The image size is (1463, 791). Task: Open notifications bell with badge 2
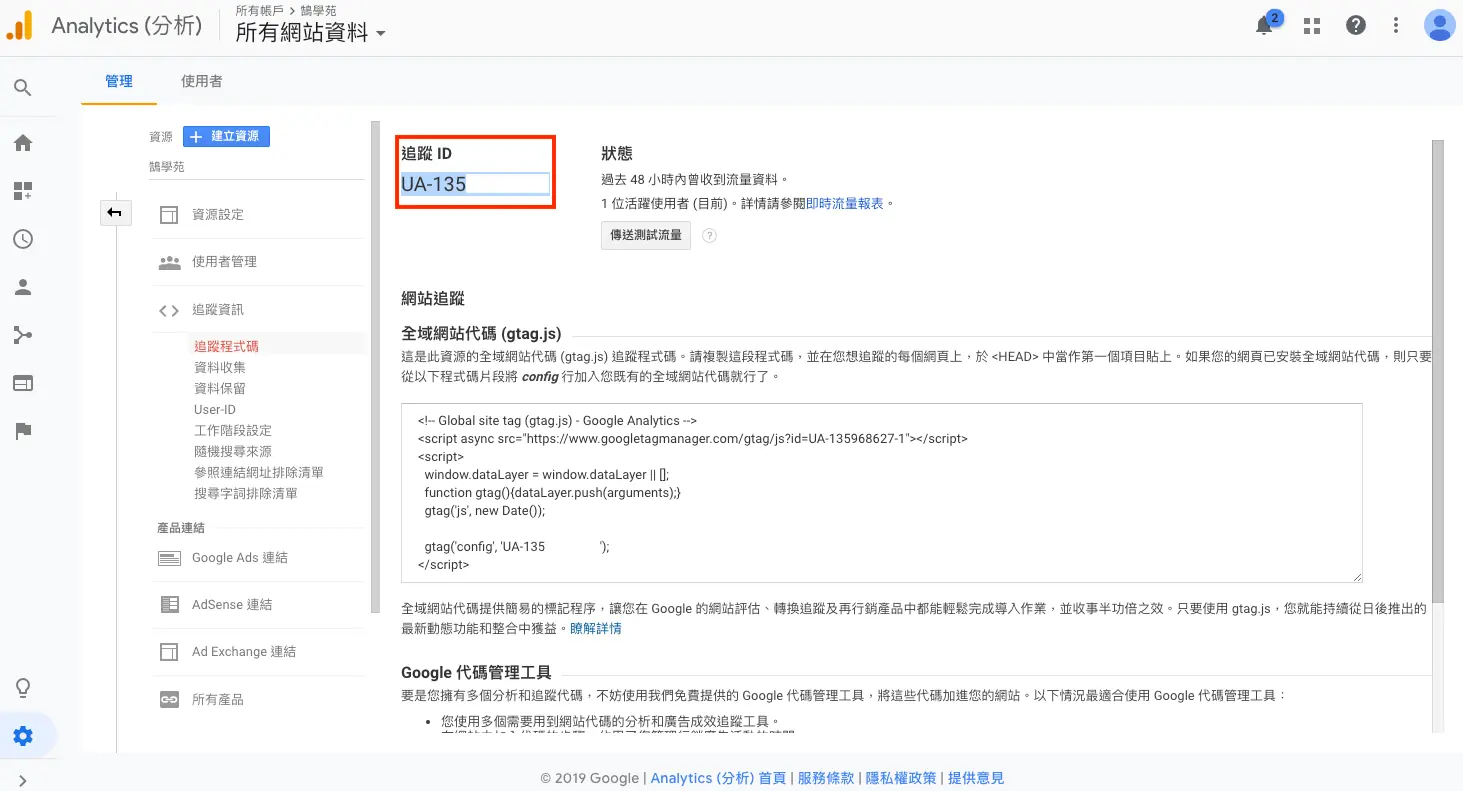(1266, 24)
